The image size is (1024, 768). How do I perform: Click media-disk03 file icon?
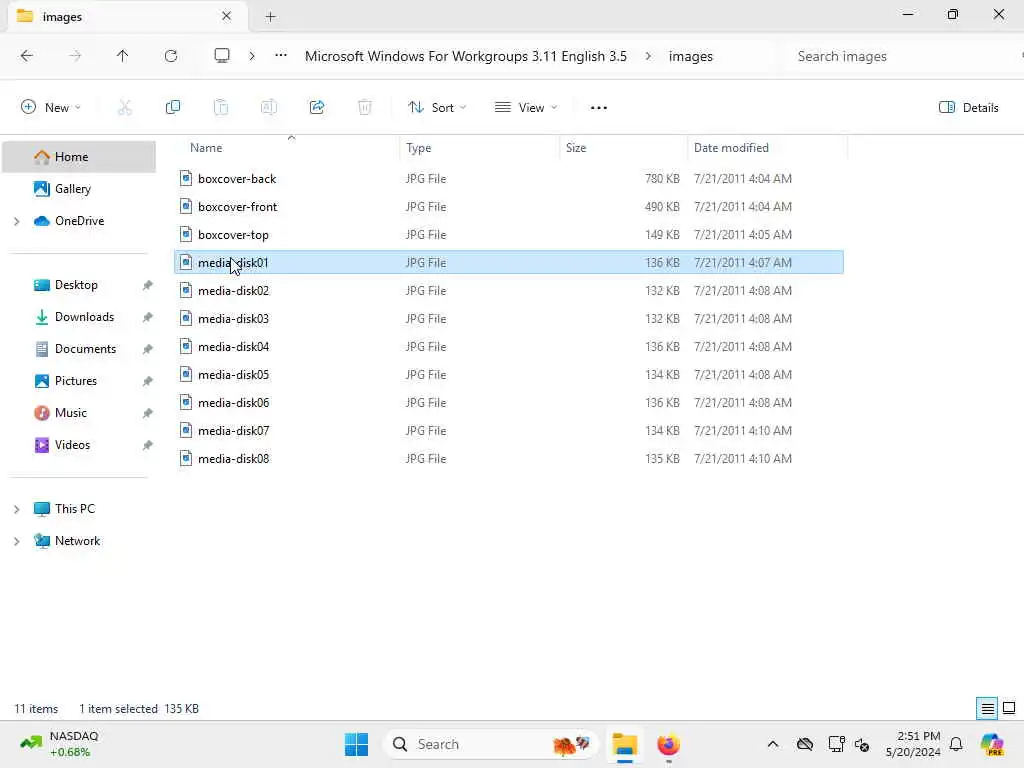[186, 319]
